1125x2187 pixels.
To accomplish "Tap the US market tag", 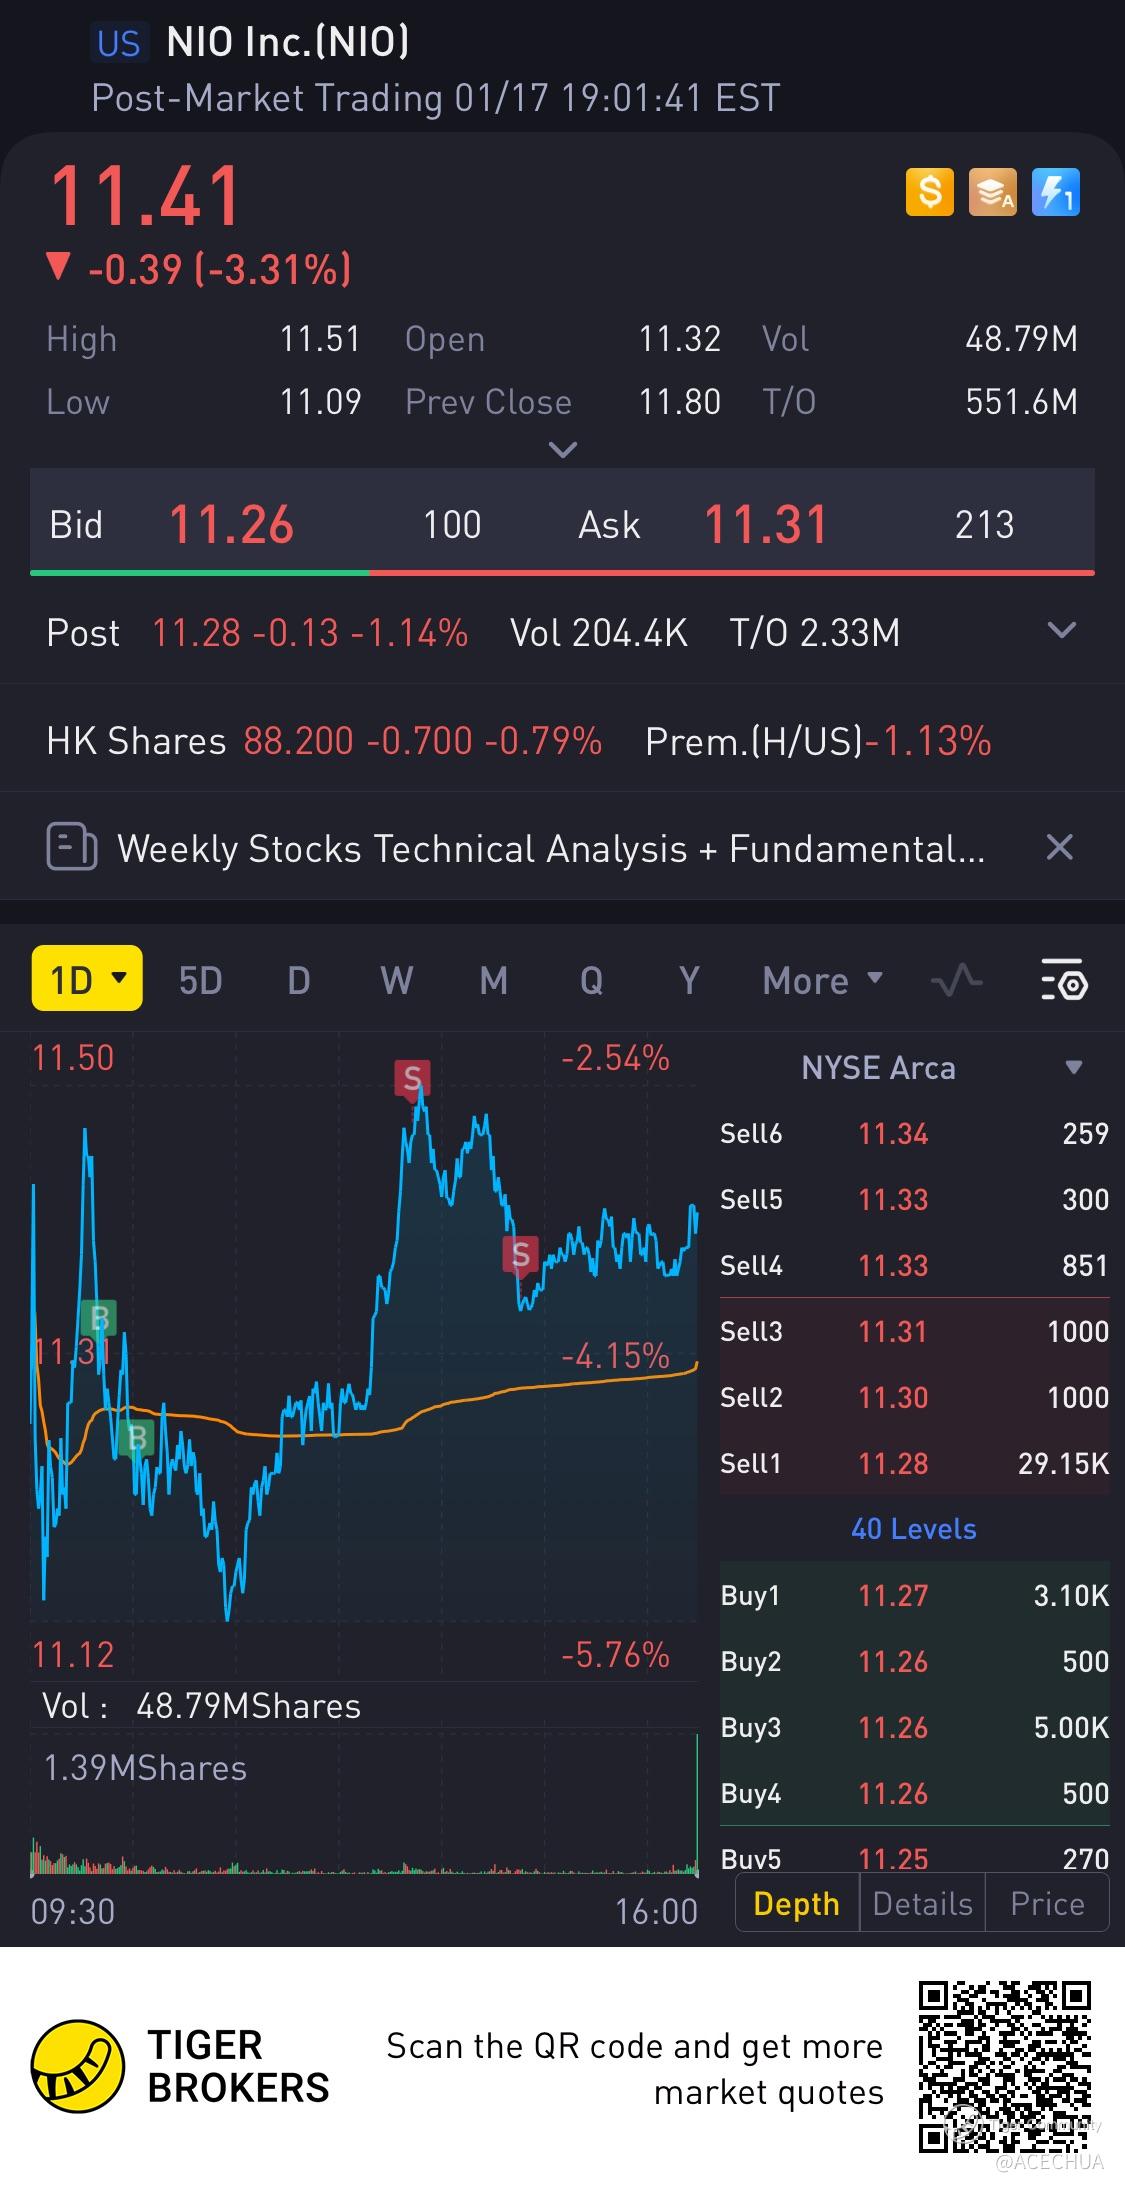I will pyautogui.click(x=119, y=43).
